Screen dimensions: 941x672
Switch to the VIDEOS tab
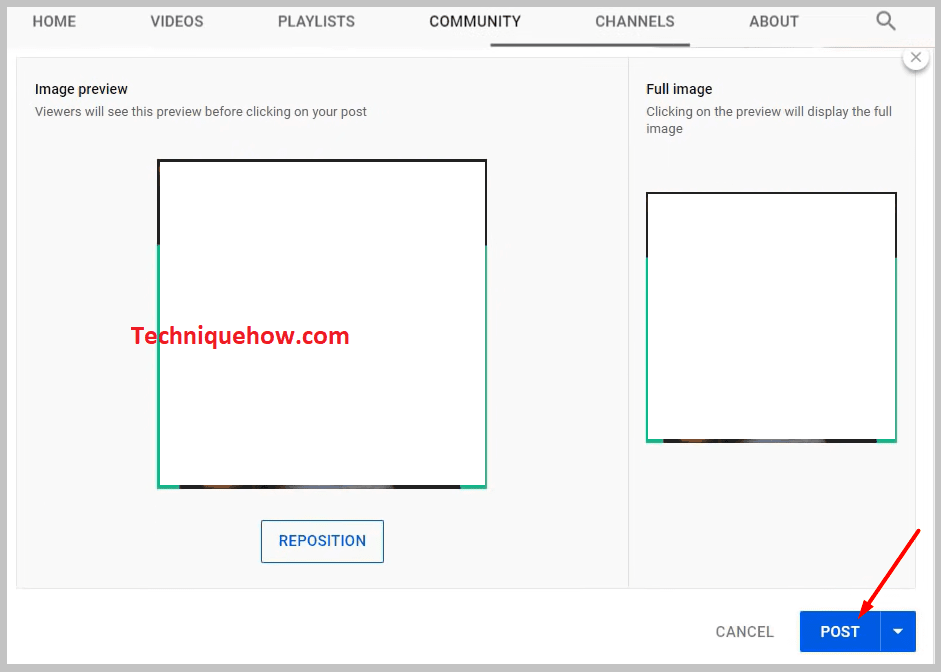(x=177, y=22)
